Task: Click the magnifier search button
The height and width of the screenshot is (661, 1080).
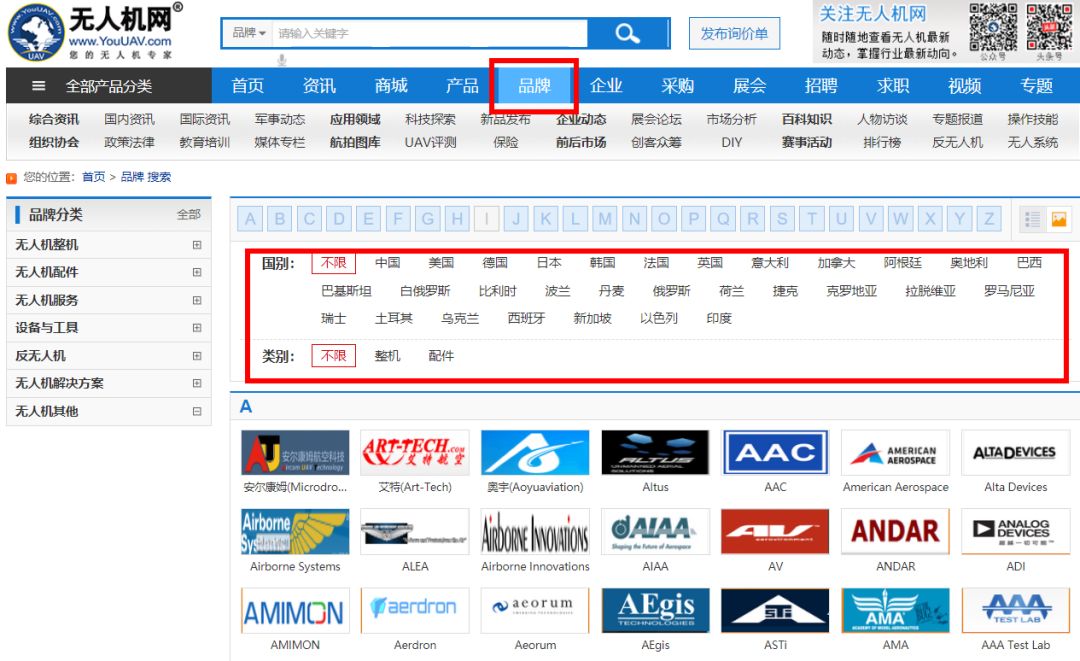Action: pos(627,33)
